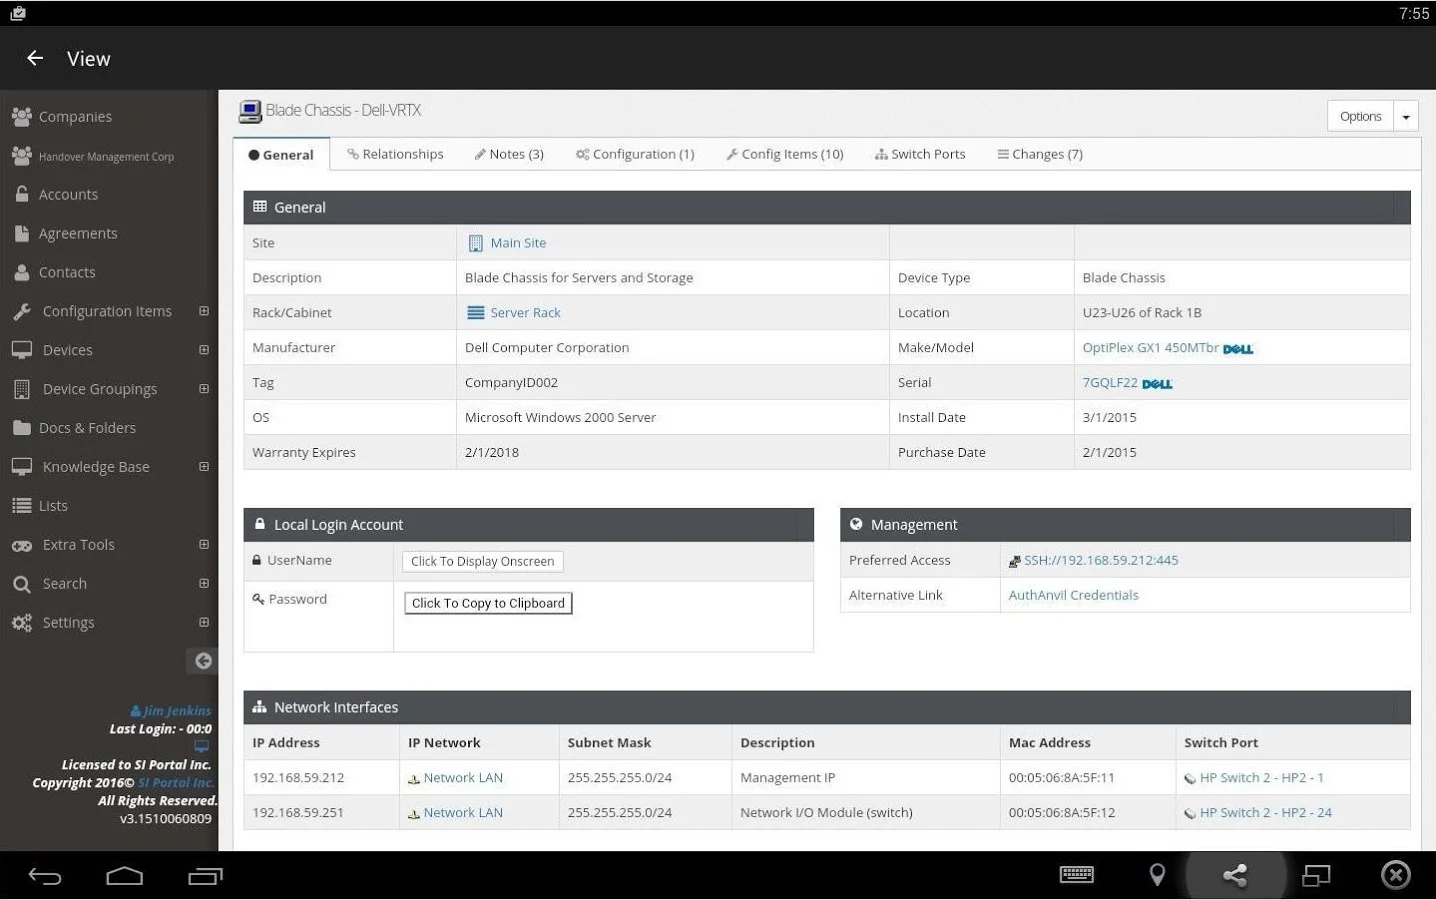
Task: Click To Display Onscreen username button
Action: 483,561
